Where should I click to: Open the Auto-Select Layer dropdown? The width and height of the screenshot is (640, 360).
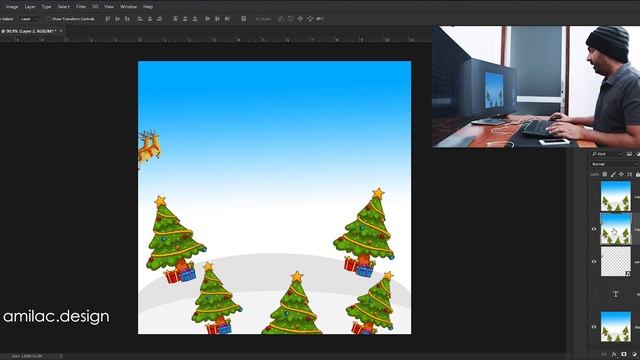[x=29, y=19]
